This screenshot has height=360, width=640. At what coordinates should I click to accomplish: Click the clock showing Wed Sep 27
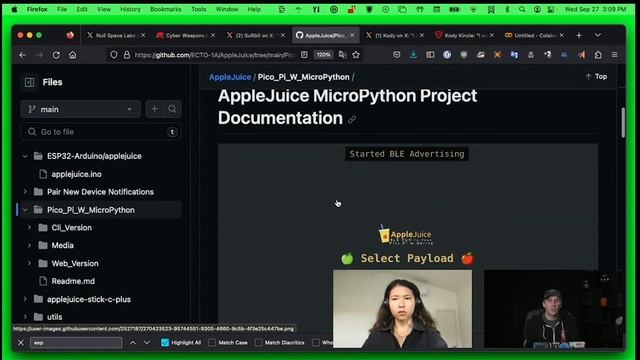click(595, 9)
